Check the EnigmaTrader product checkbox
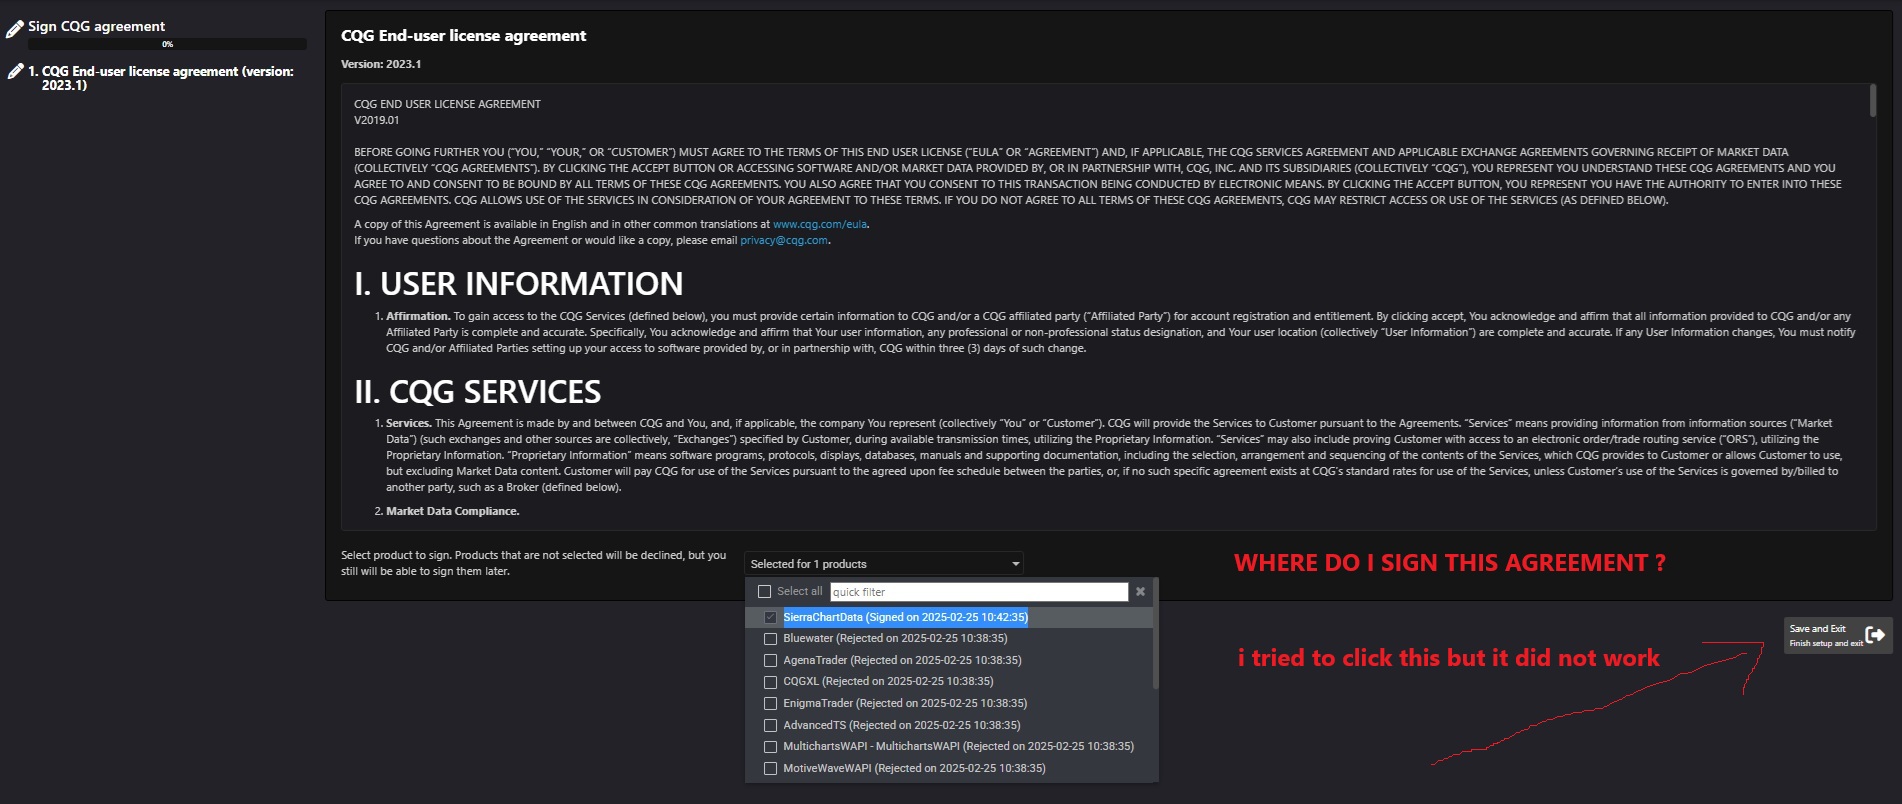This screenshot has width=1902, height=804. pyautogui.click(x=770, y=704)
